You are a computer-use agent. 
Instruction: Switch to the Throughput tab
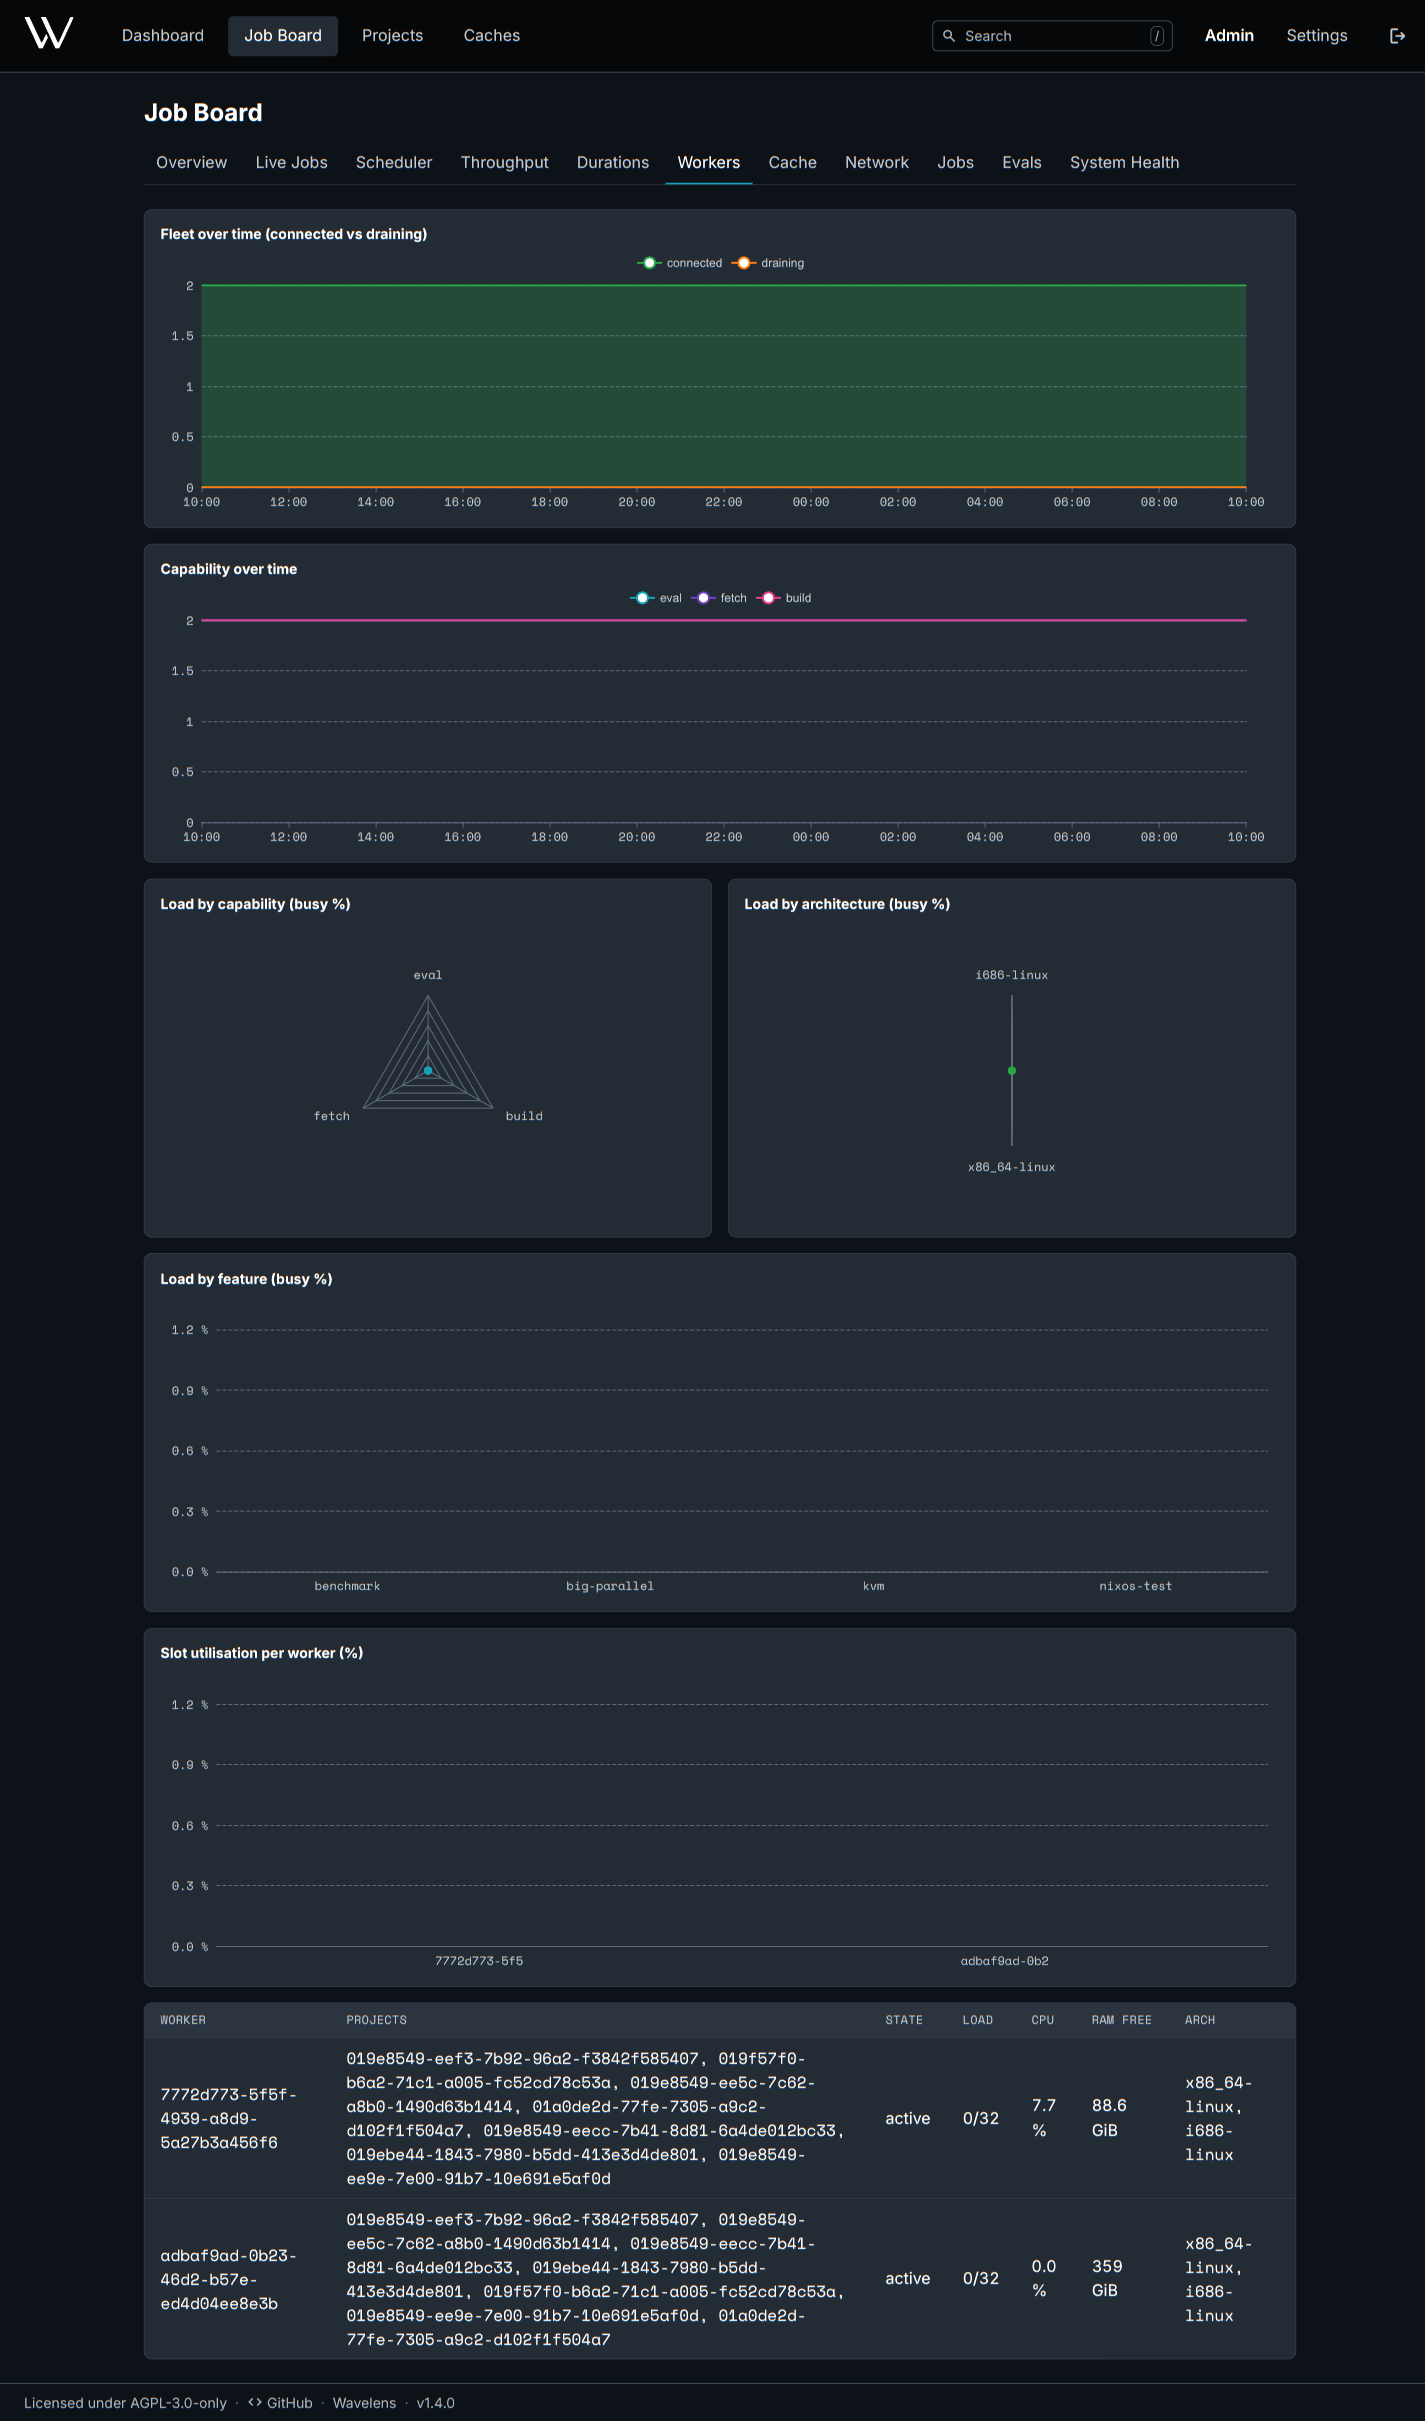(505, 163)
